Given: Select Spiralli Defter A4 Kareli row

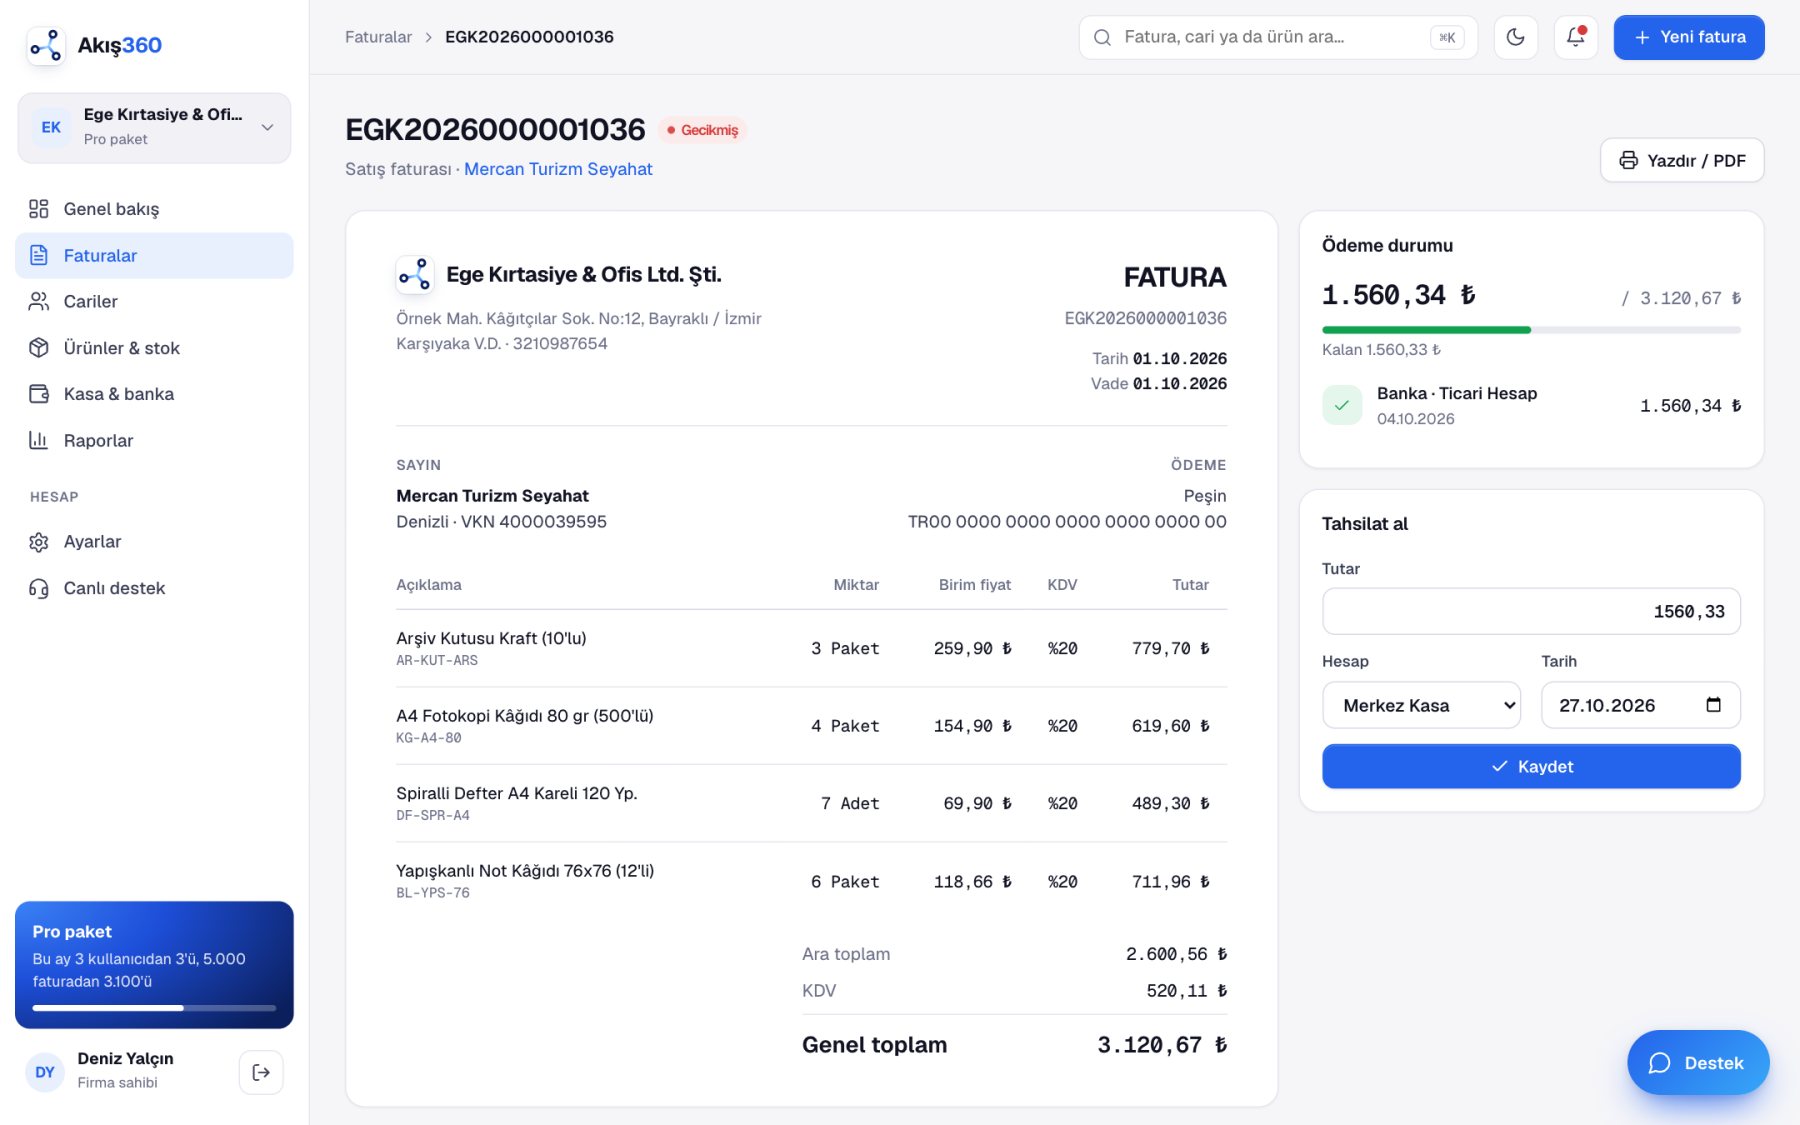Looking at the screenshot, I should (x=811, y=803).
